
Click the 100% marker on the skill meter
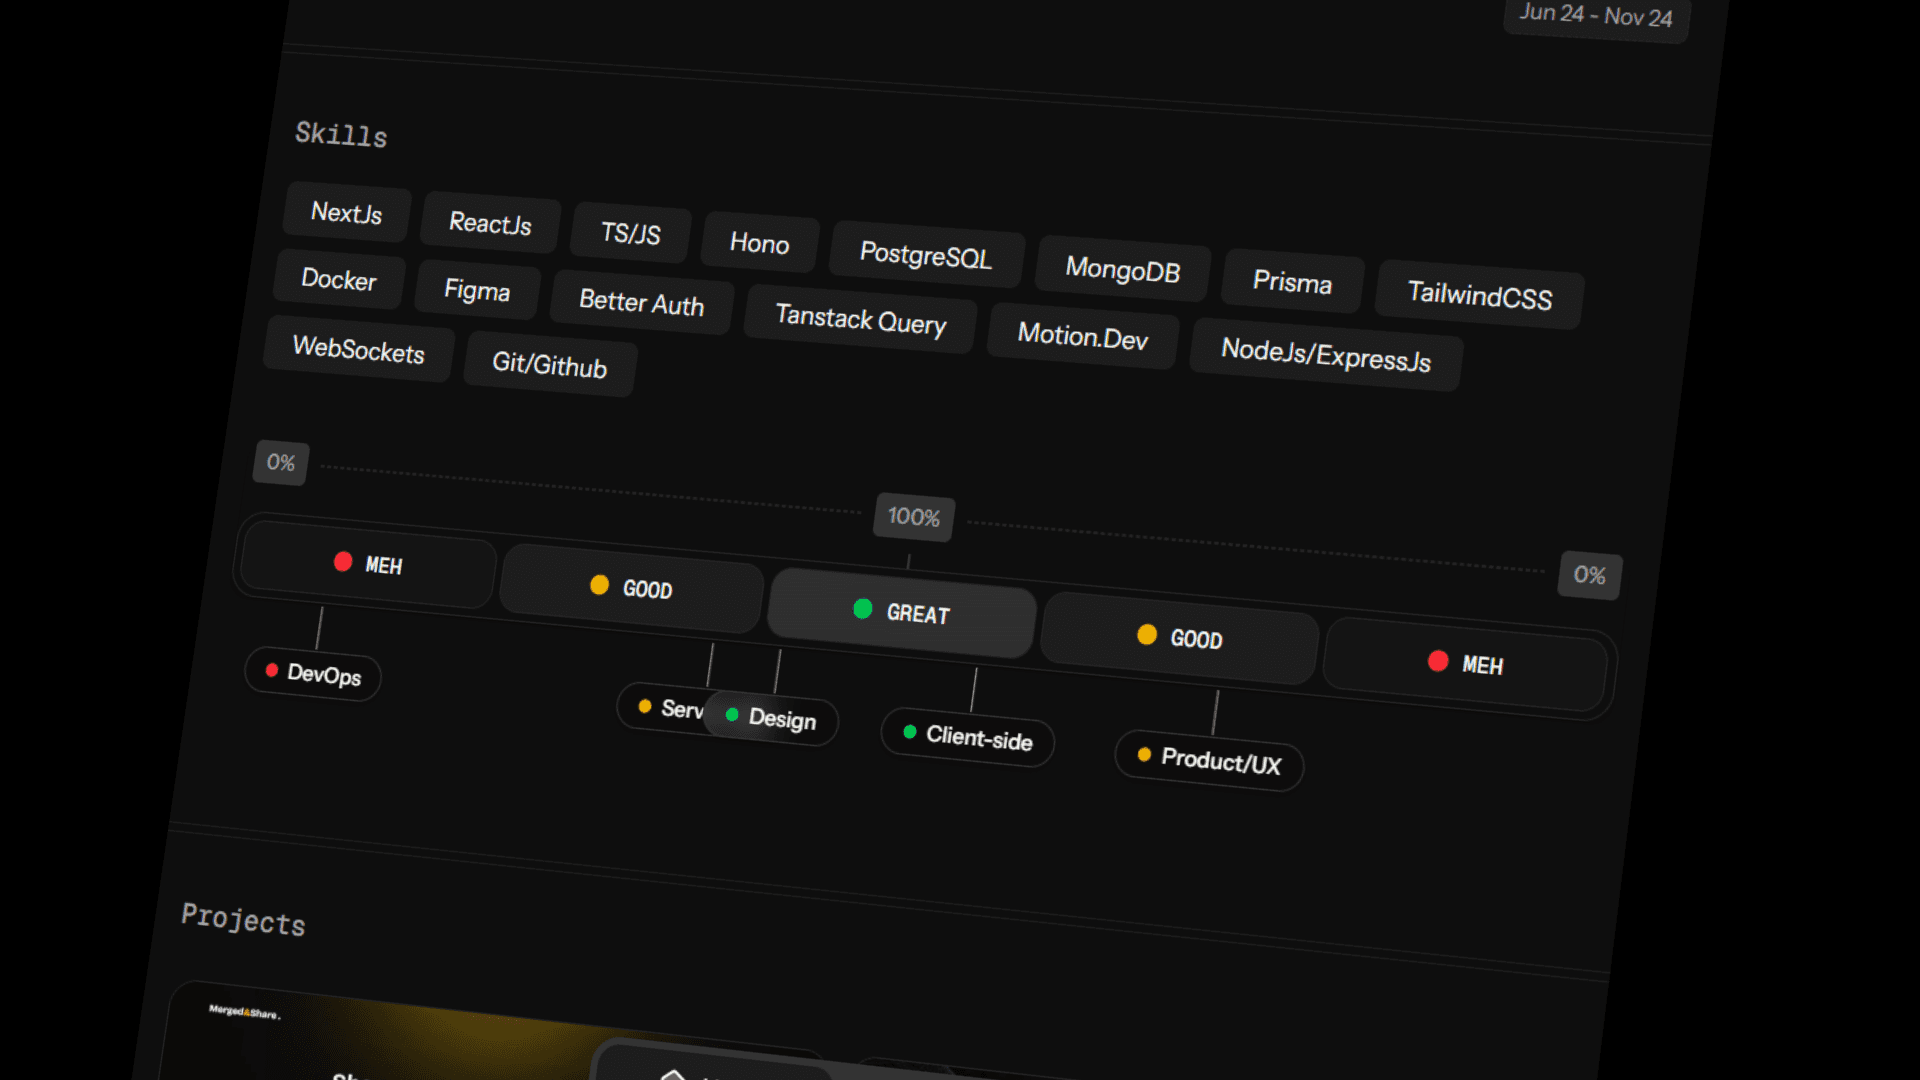tap(911, 518)
